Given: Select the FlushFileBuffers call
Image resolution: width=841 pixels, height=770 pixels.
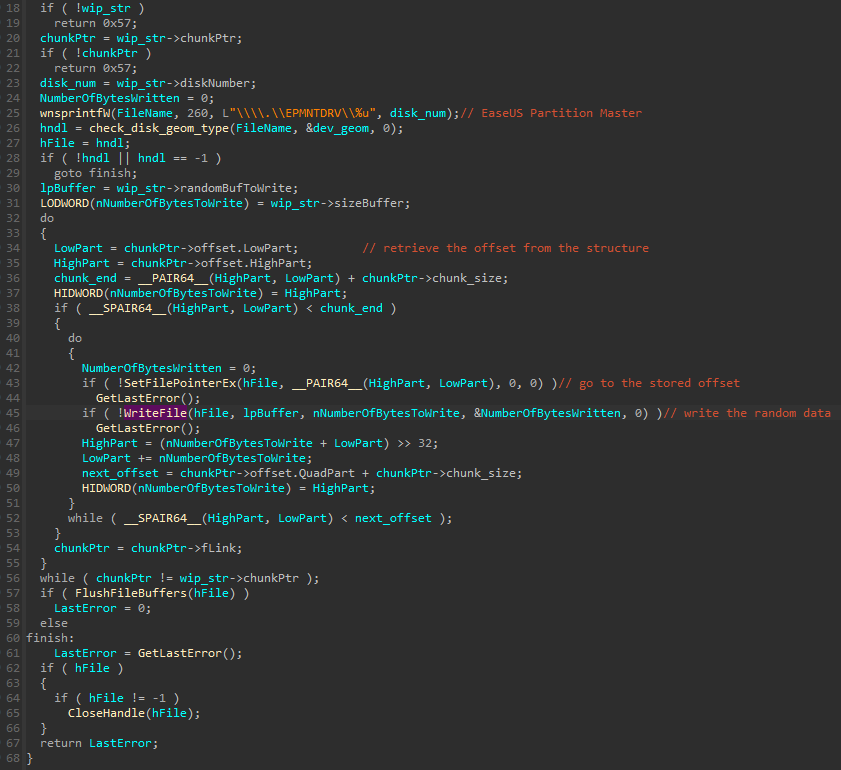Looking at the screenshot, I should 131,593.
